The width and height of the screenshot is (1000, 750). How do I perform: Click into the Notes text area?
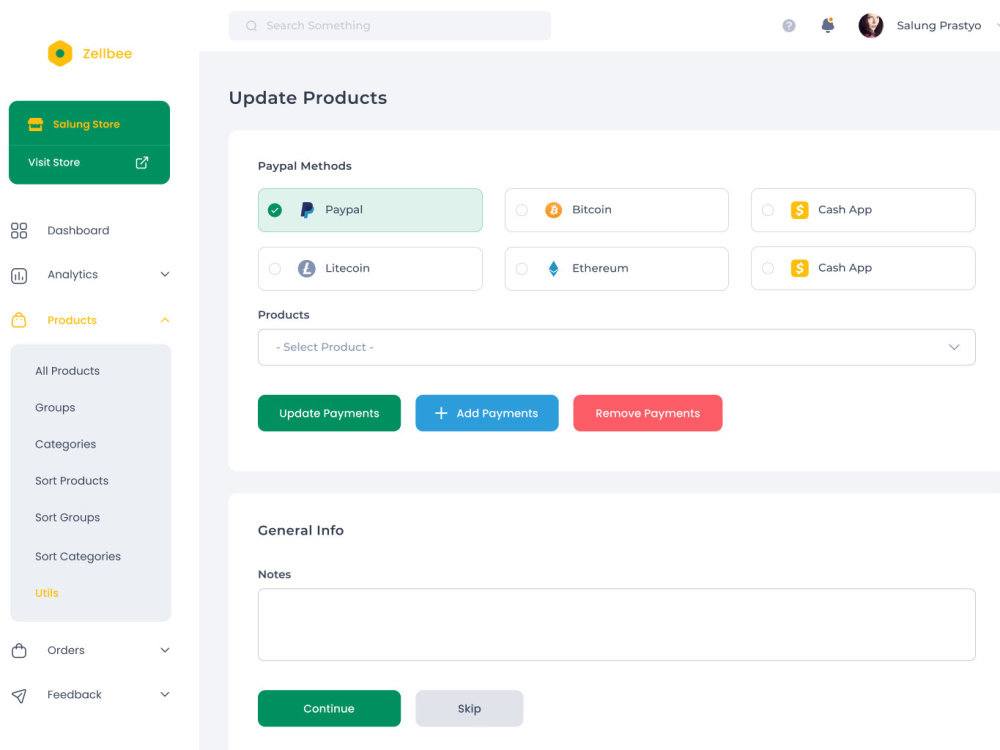[617, 624]
